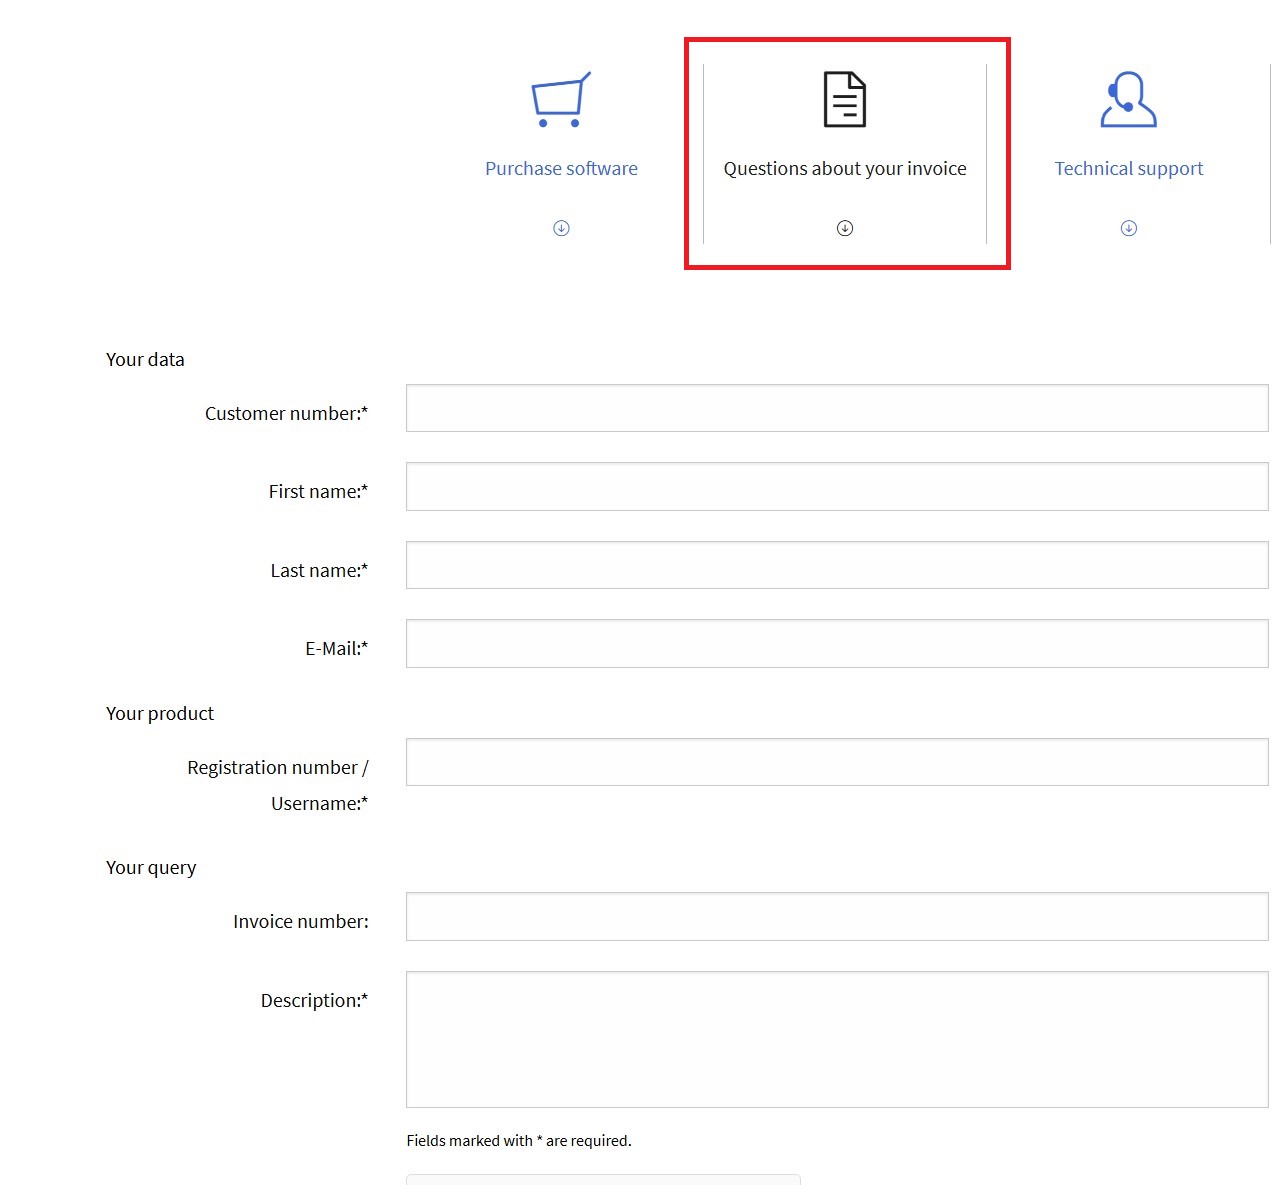The height and width of the screenshot is (1185, 1285).
Task: Open the Purchase software link
Action: (x=561, y=169)
